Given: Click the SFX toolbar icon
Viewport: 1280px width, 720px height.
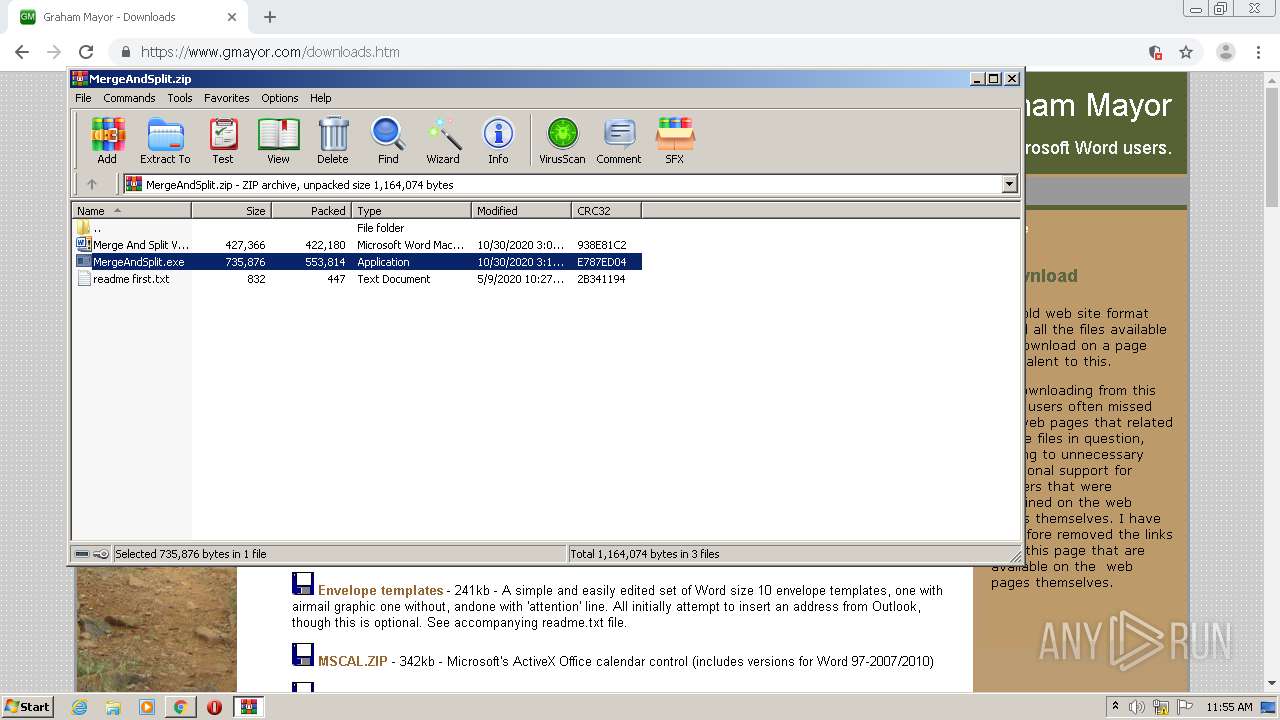Looking at the screenshot, I should click(675, 140).
